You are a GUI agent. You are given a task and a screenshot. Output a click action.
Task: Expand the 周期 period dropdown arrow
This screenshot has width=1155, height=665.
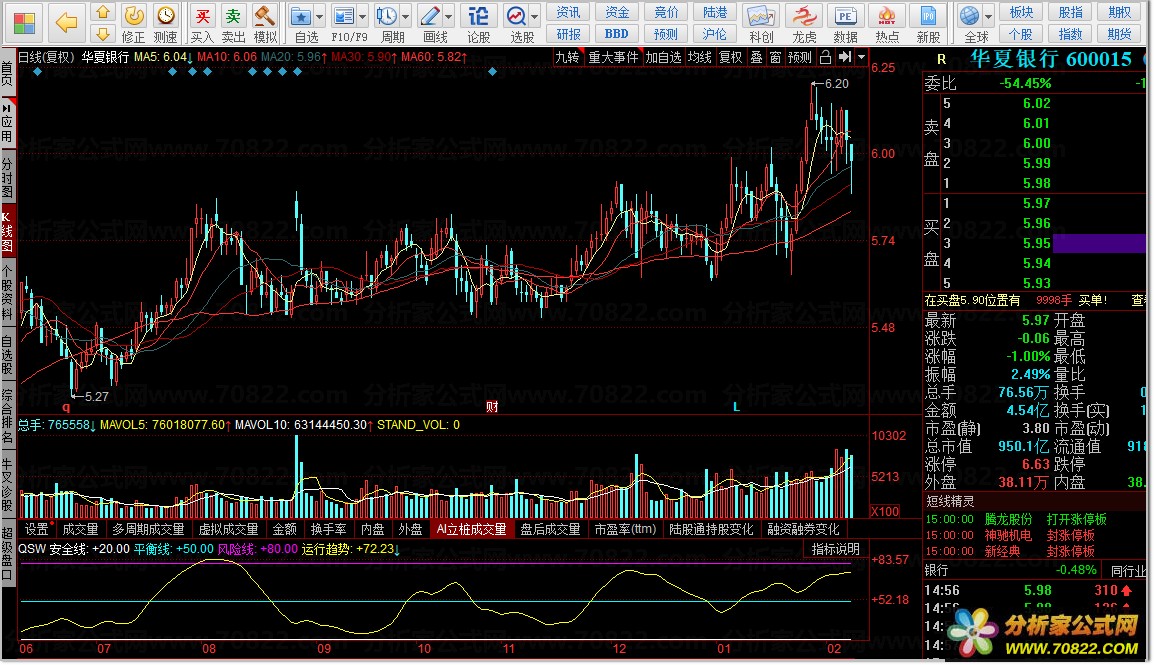click(x=405, y=16)
